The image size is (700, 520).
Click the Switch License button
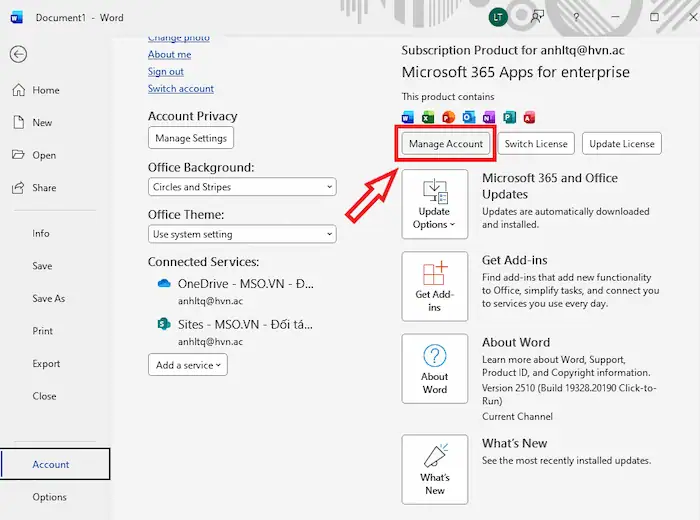pyautogui.click(x=535, y=144)
